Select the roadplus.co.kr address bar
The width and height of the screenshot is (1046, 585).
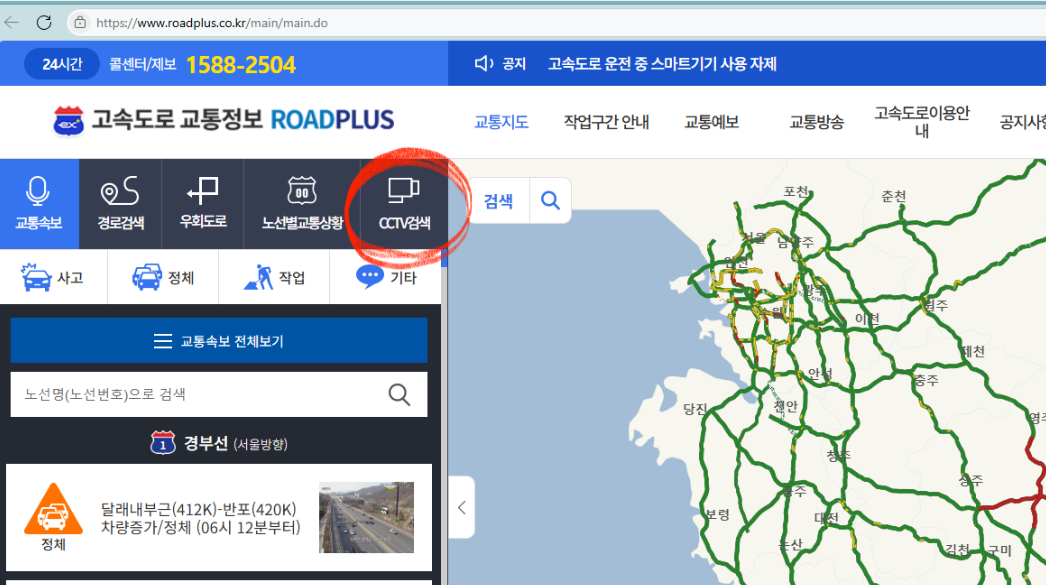coord(211,23)
